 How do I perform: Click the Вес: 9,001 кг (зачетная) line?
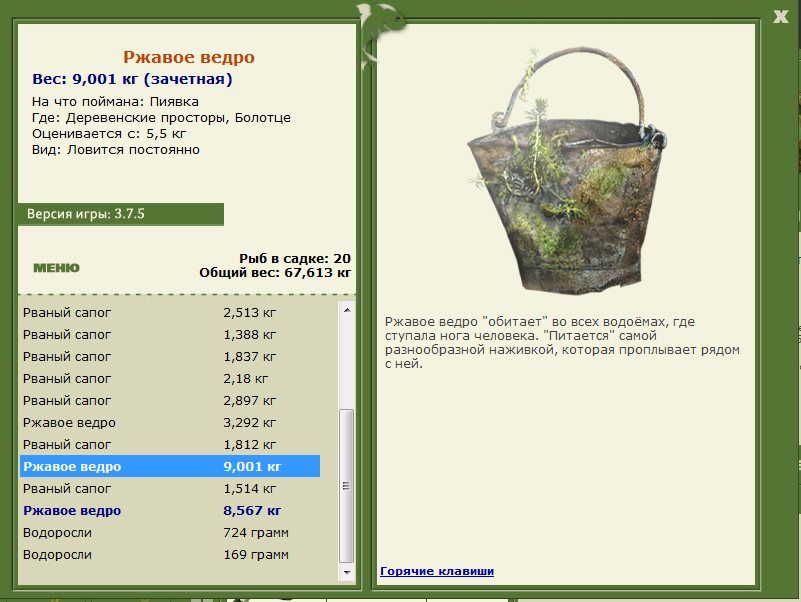pyautogui.click(x=132, y=79)
